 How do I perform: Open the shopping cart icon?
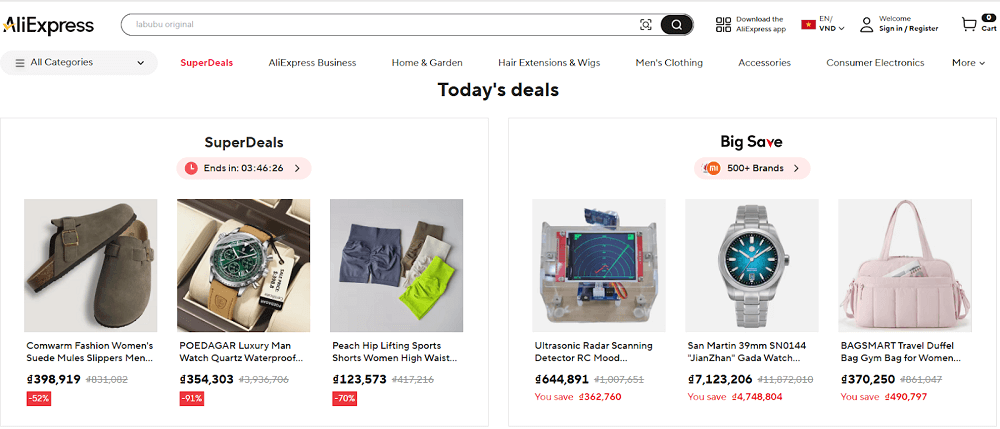968,25
